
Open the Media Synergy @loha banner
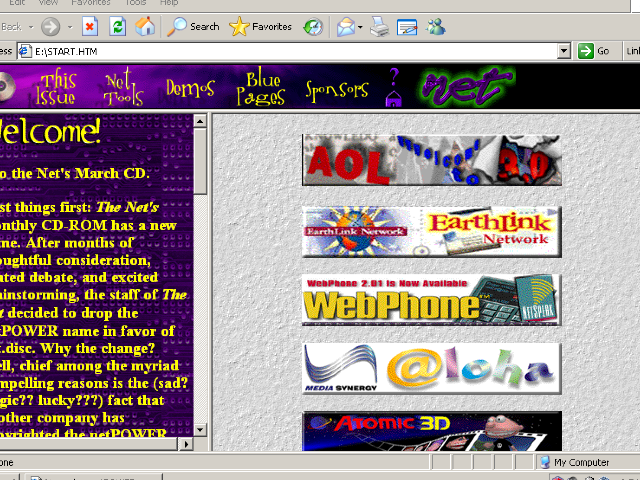click(x=432, y=369)
